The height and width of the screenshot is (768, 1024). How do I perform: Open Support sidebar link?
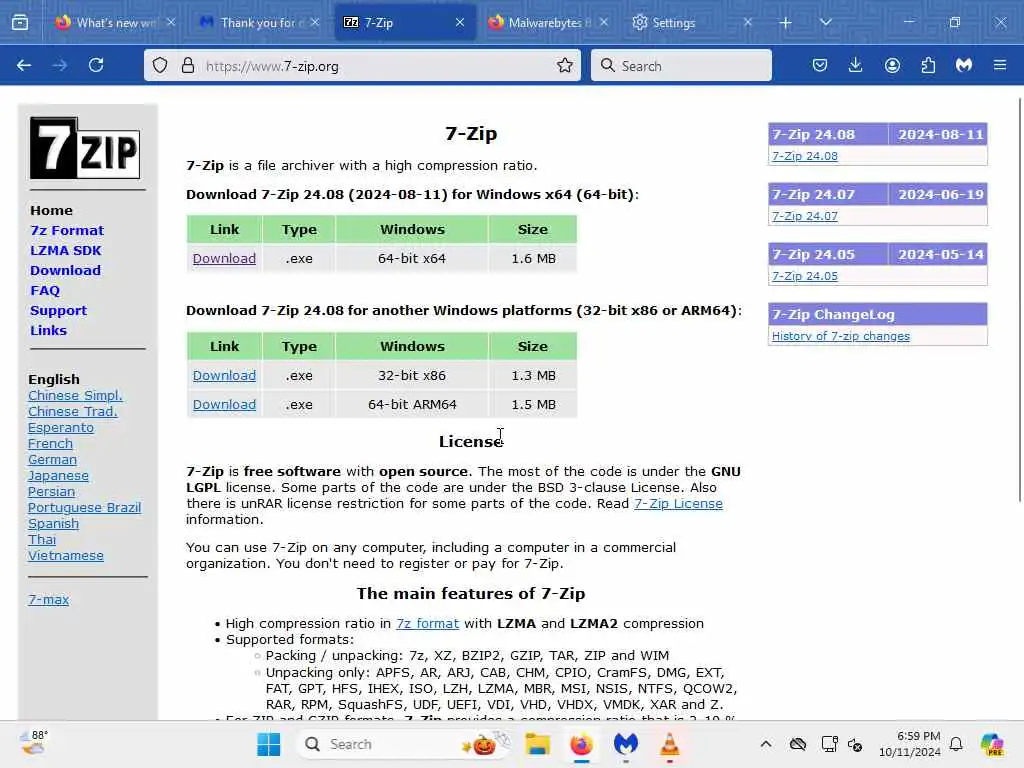click(x=58, y=311)
